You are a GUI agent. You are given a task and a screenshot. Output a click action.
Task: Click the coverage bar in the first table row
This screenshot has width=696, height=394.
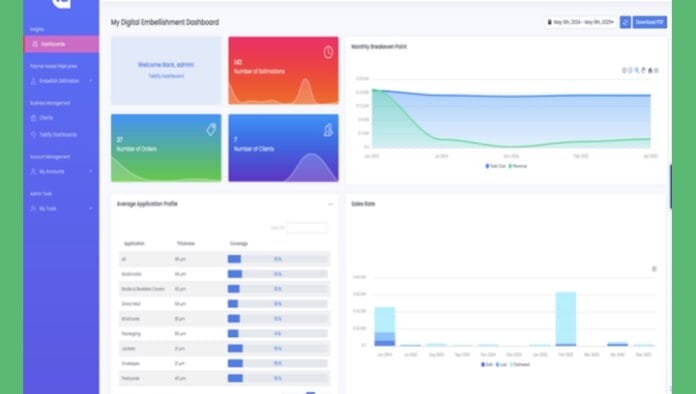click(x=278, y=259)
